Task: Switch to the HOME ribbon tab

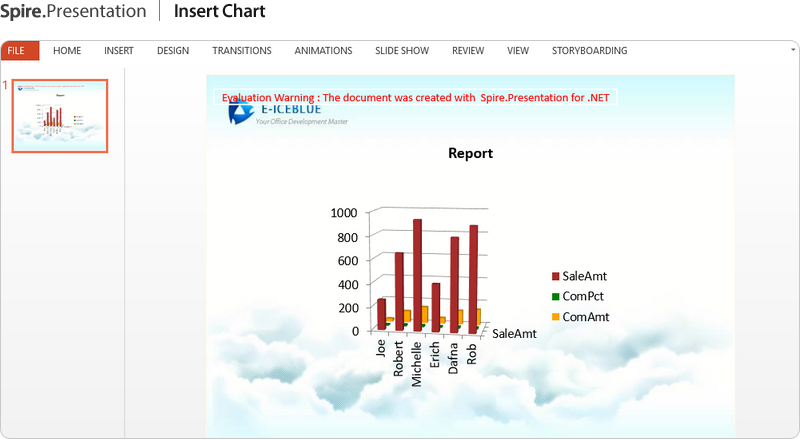Action: (67, 51)
